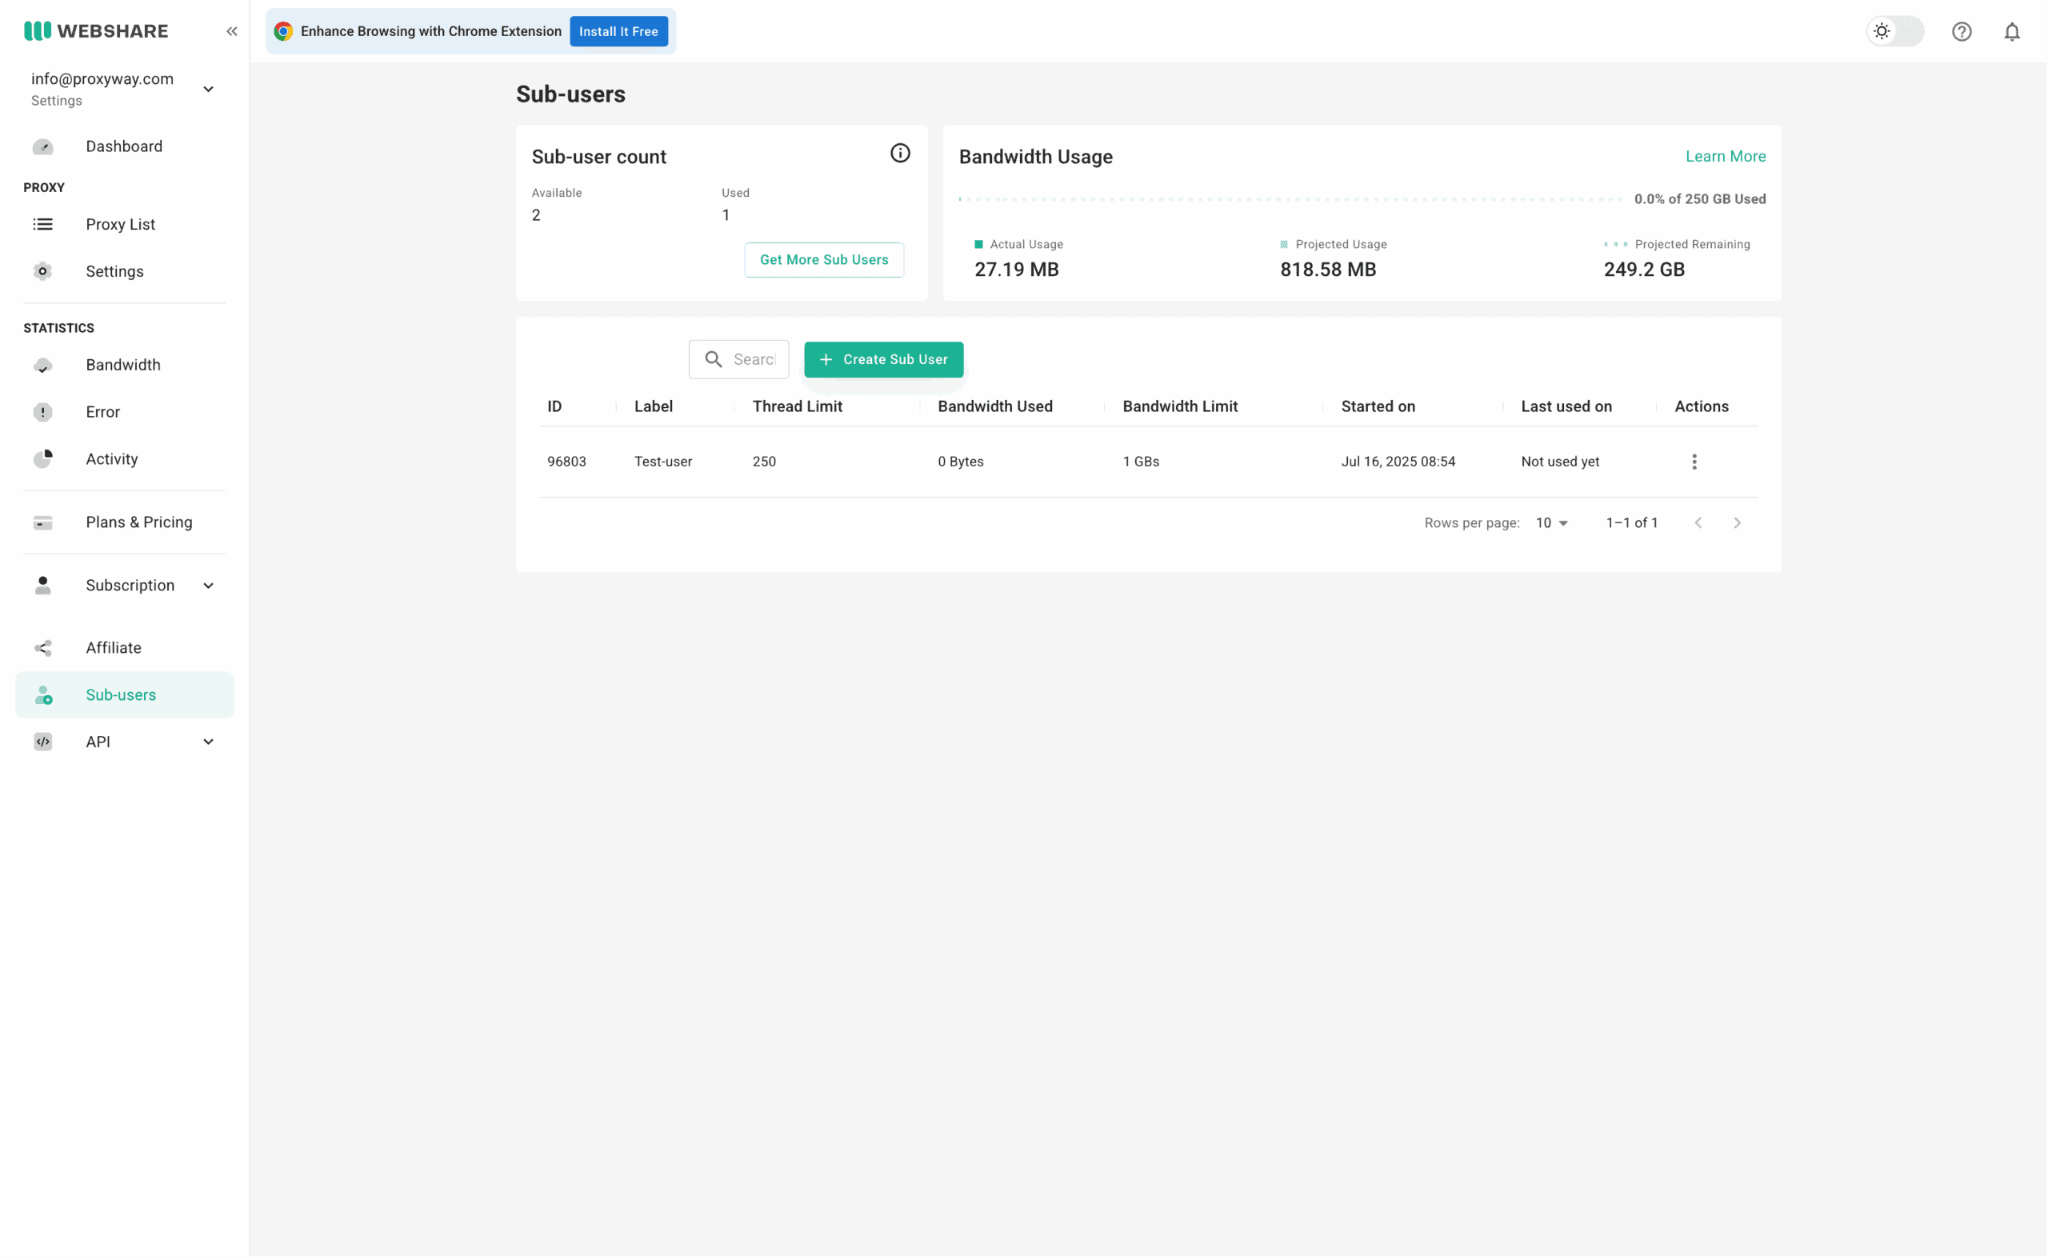The height and width of the screenshot is (1257, 2048).
Task: Open the Bandwidth statistics page
Action: (124, 365)
